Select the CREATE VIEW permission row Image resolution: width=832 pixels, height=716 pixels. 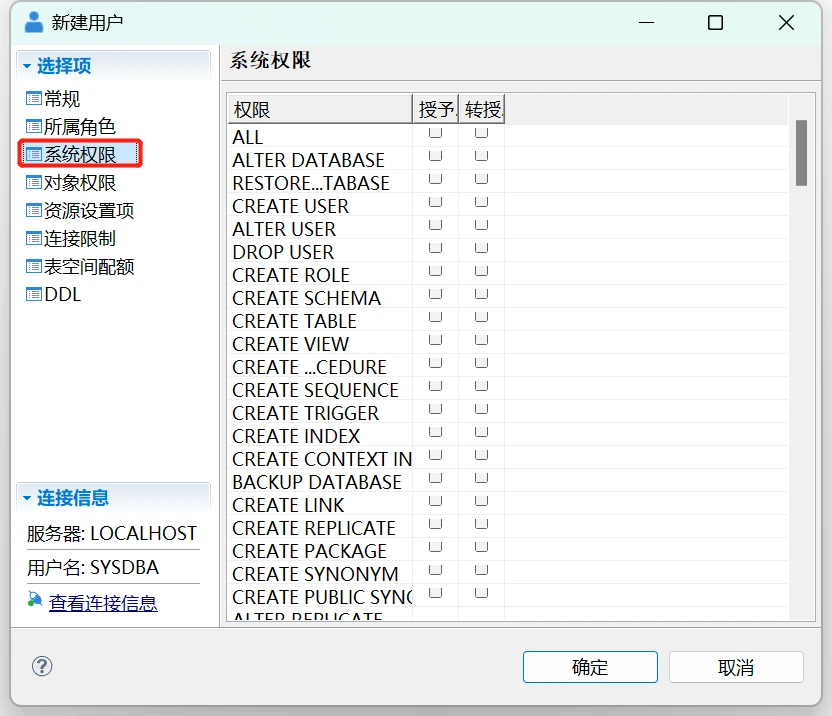(291, 344)
